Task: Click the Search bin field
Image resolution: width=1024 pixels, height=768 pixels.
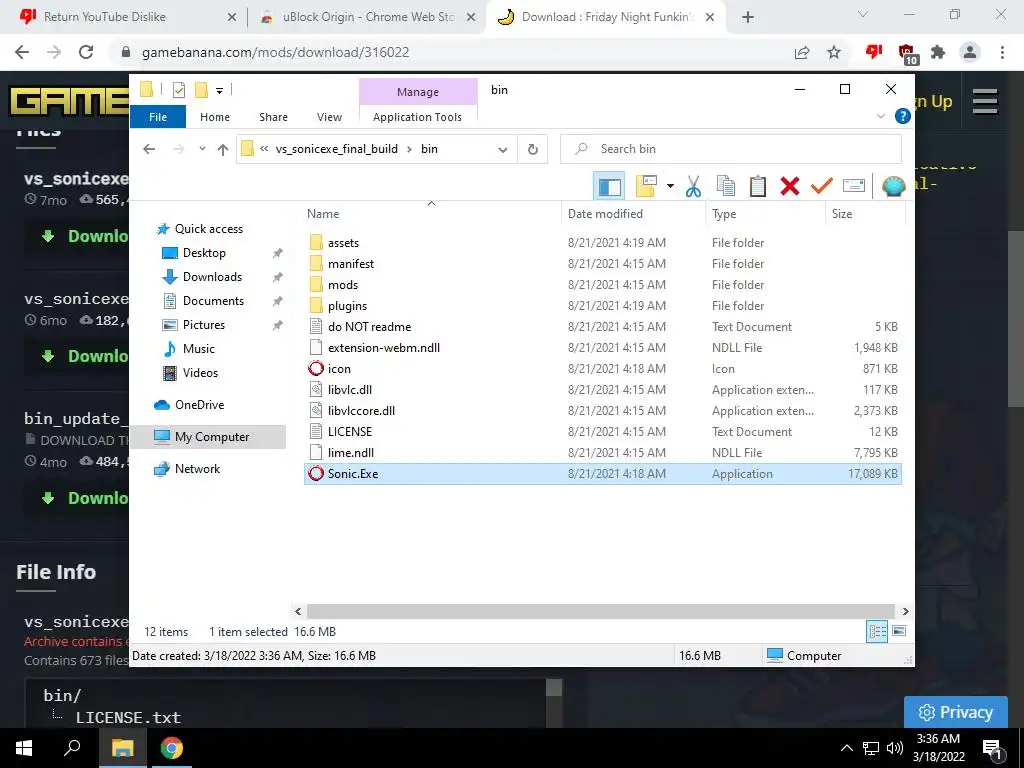Action: [x=731, y=149]
